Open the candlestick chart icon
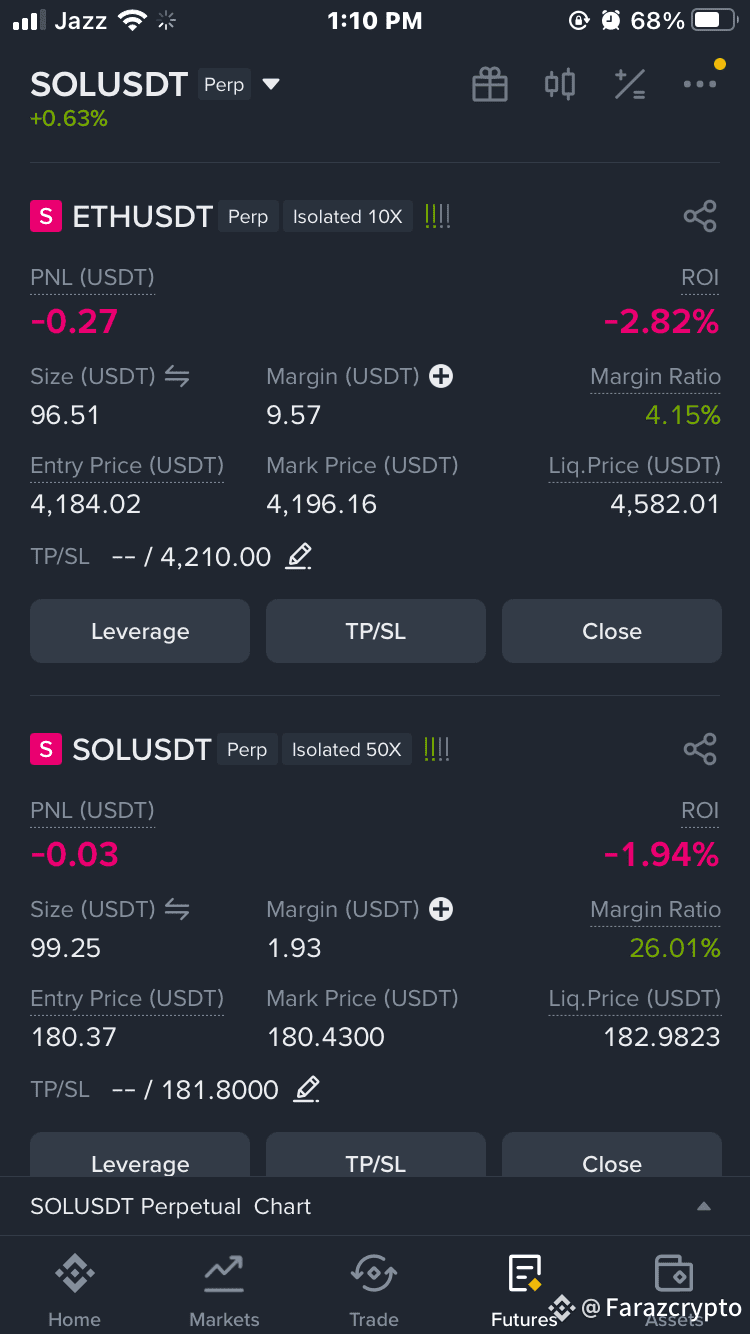750x1334 pixels. (x=560, y=84)
